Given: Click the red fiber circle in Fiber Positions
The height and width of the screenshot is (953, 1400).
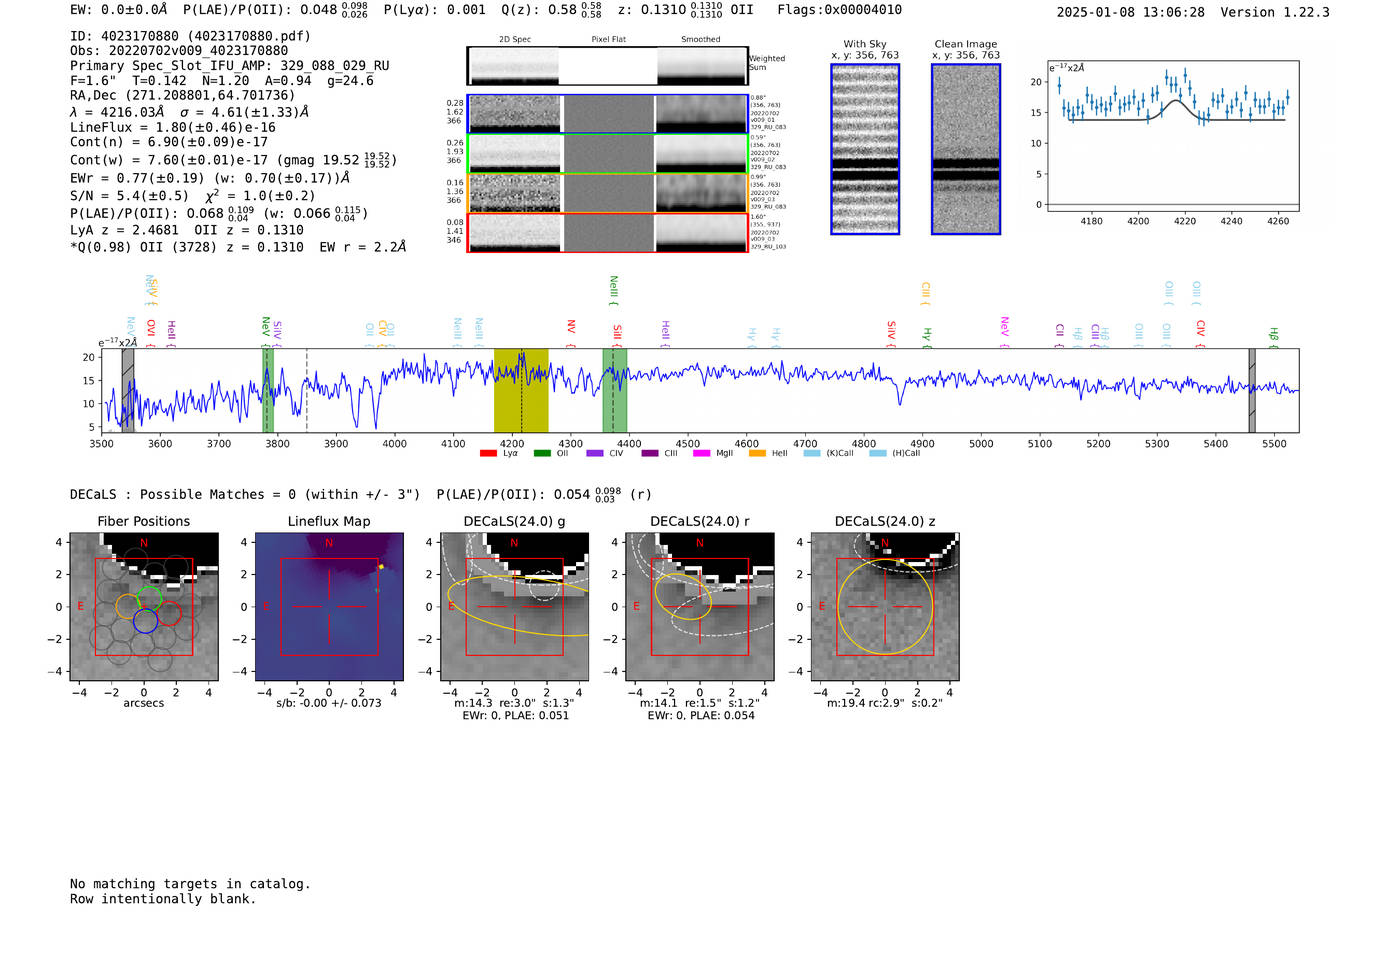Looking at the screenshot, I should click(169, 613).
